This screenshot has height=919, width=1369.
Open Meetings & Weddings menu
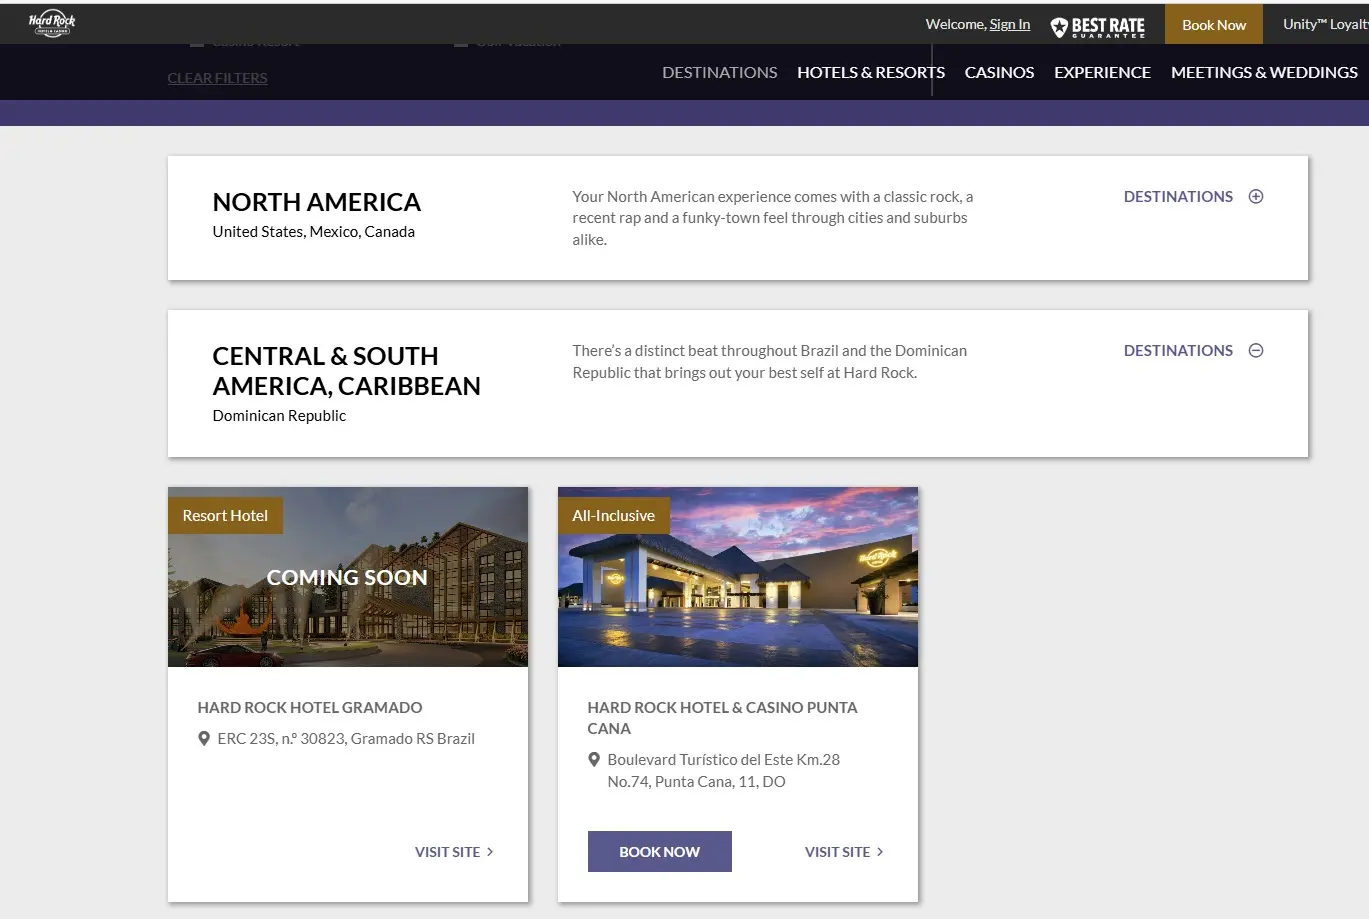pos(1264,72)
